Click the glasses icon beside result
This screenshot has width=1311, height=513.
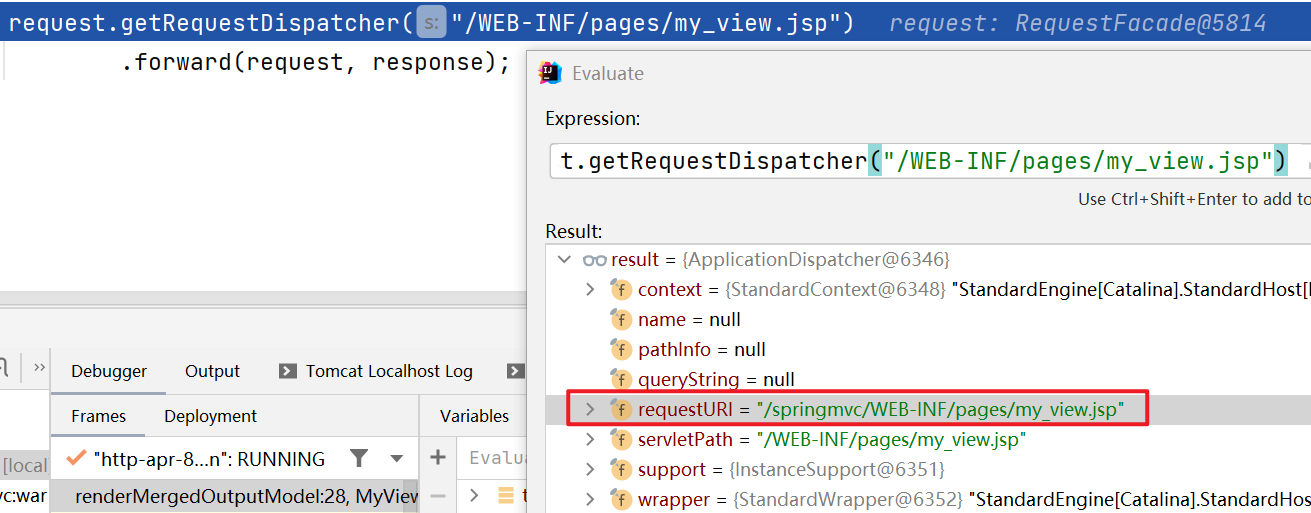coord(595,260)
